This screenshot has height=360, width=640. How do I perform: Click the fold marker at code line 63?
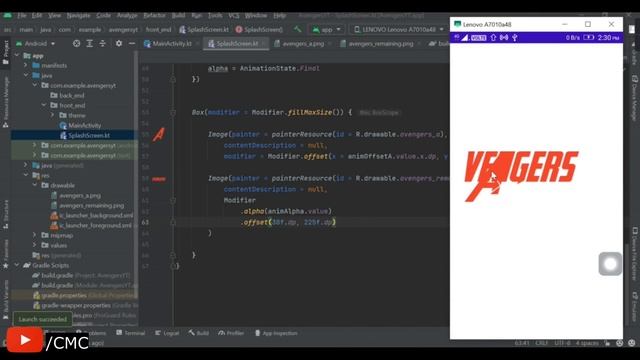click(173, 222)
